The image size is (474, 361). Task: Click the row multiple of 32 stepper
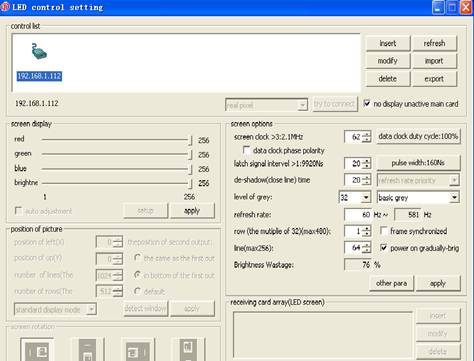coord(367,231)
